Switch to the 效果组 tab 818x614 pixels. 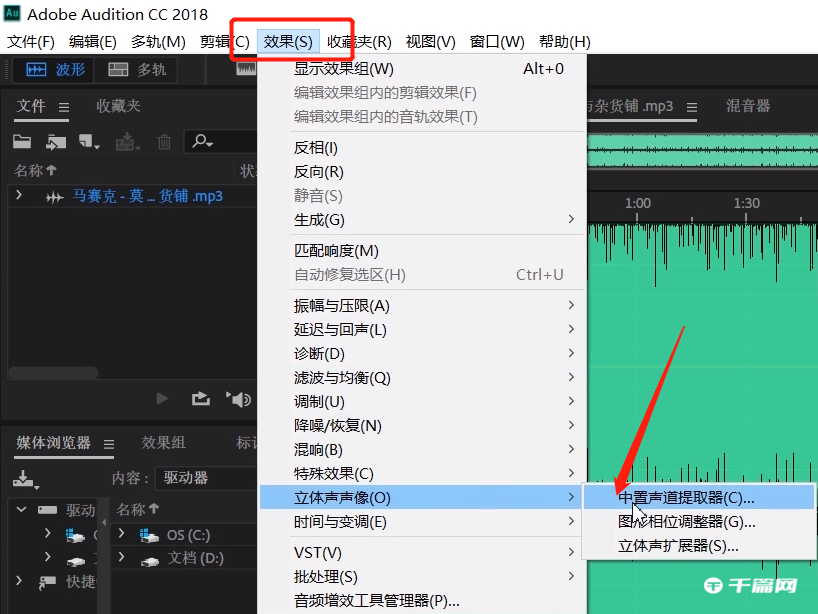point(163,443)
